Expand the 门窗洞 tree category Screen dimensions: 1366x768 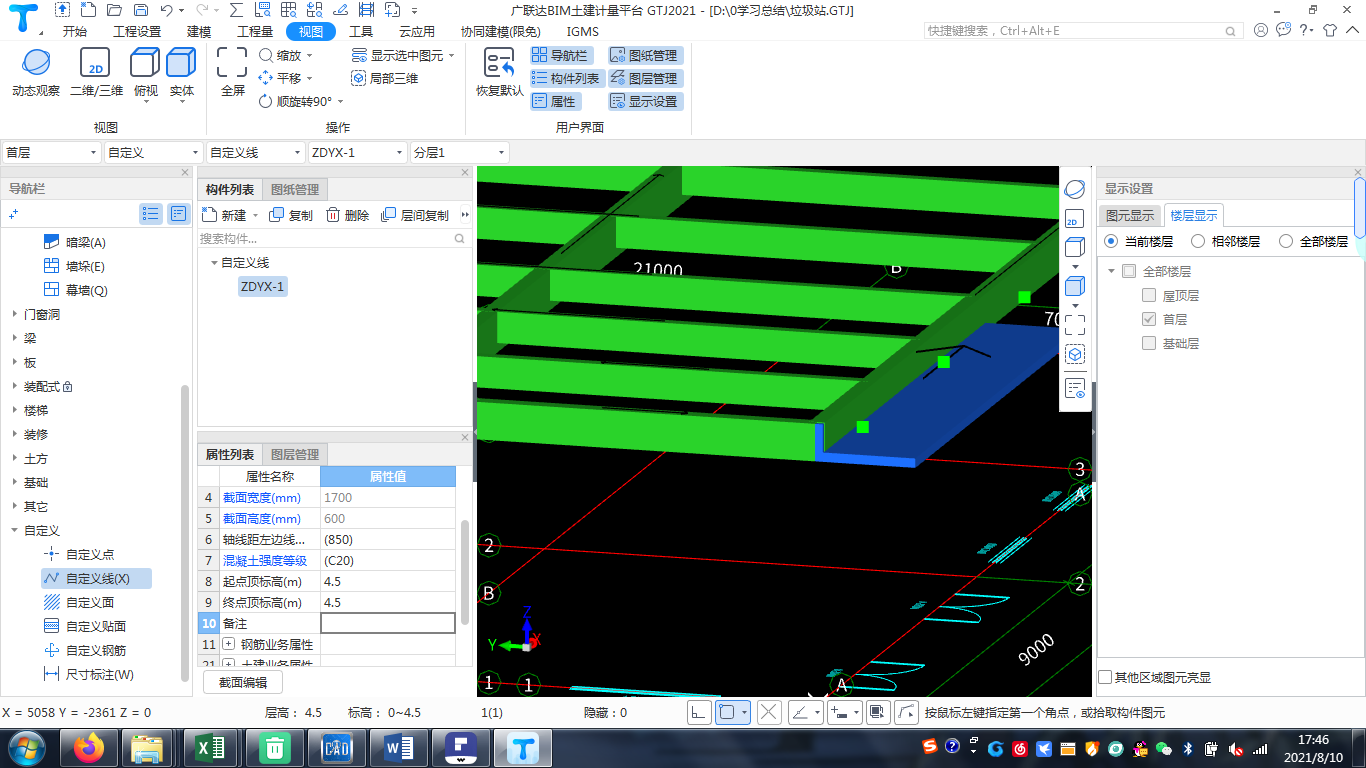pos(14,314)
